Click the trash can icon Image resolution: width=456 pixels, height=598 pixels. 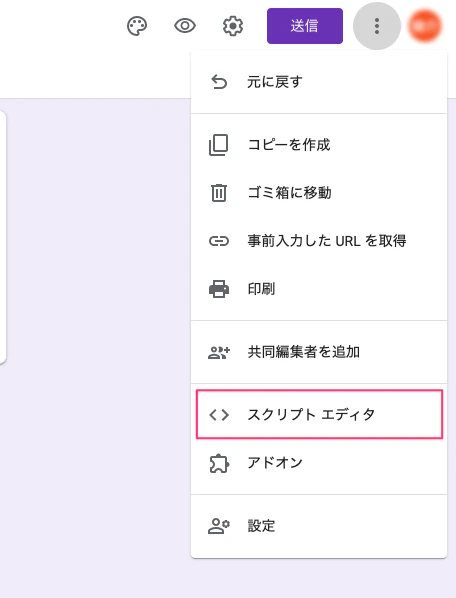point(219,193)
